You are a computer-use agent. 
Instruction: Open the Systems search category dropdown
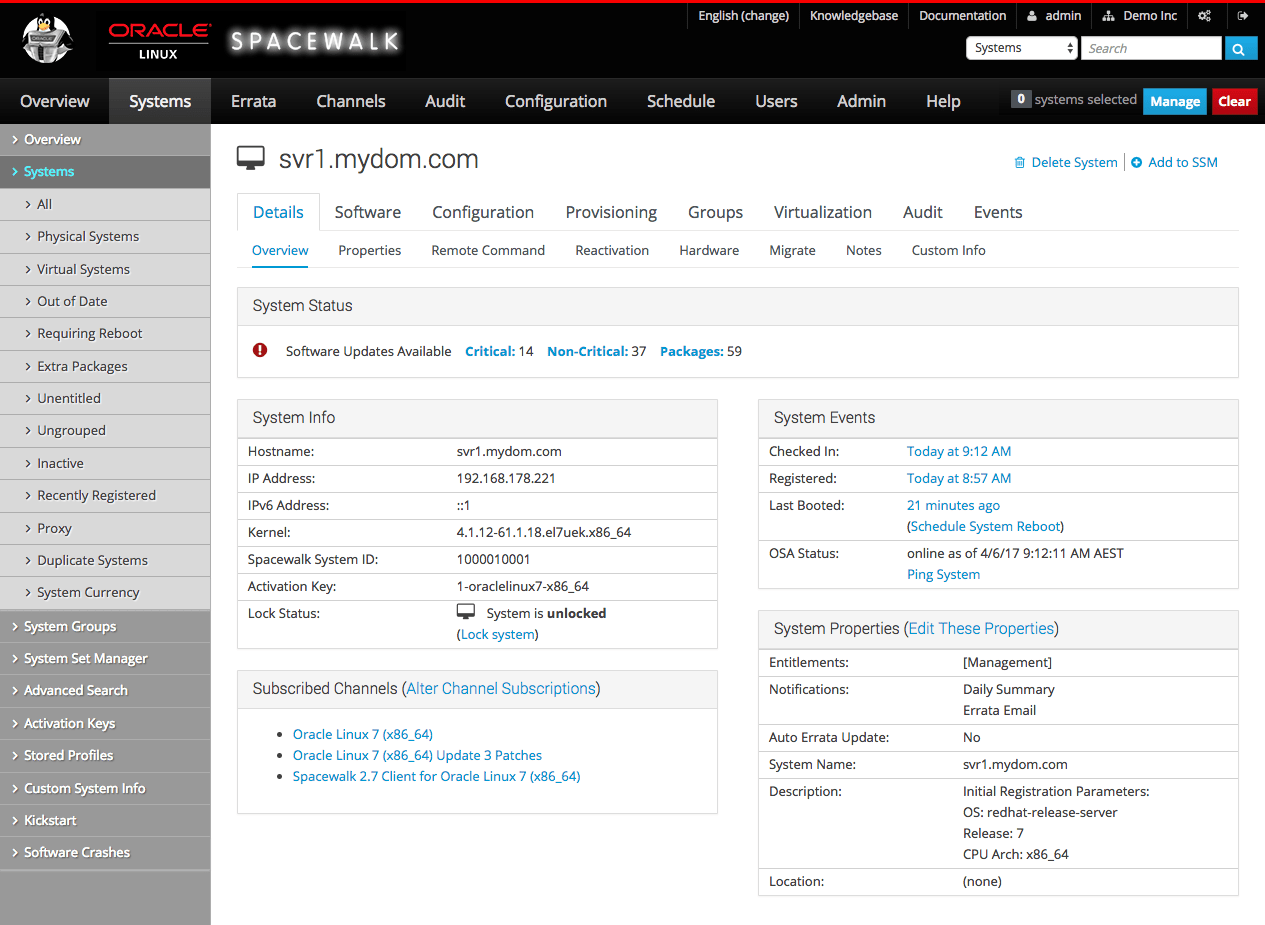coord(1021,48)
